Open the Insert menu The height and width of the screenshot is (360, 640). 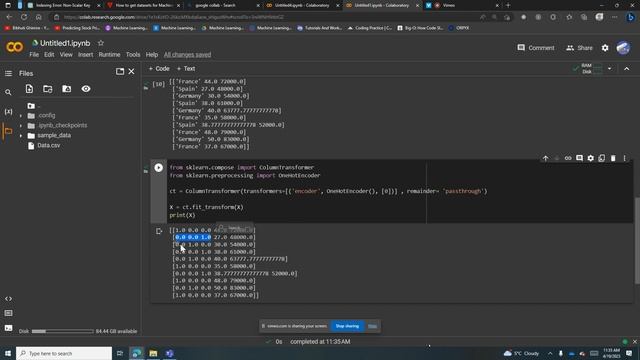[x=85, y=55]
